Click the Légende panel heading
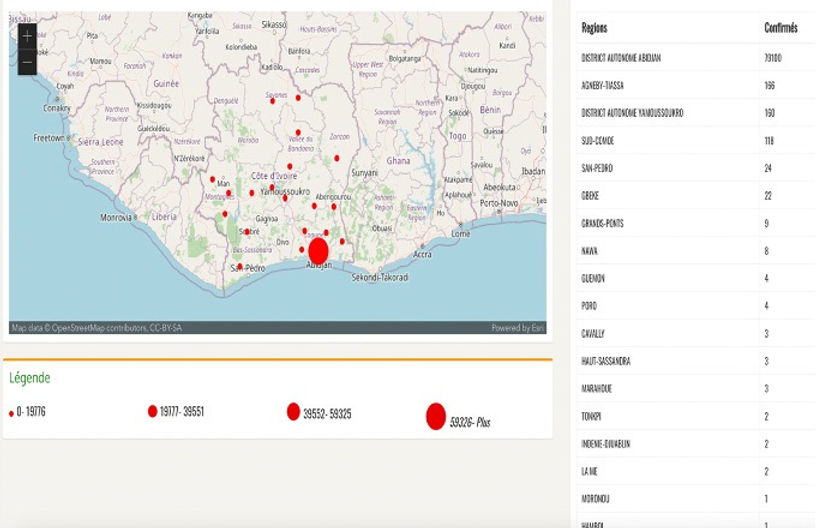The image size is (816, 528). pos(29,378)
